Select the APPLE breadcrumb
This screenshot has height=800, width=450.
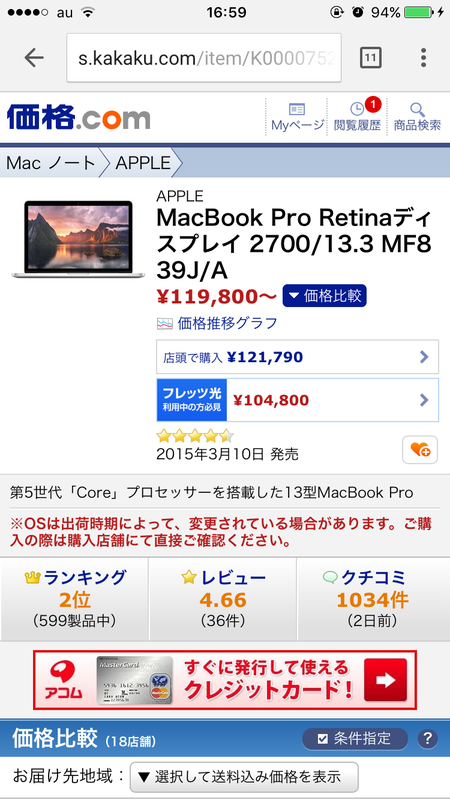click(143, 163)
